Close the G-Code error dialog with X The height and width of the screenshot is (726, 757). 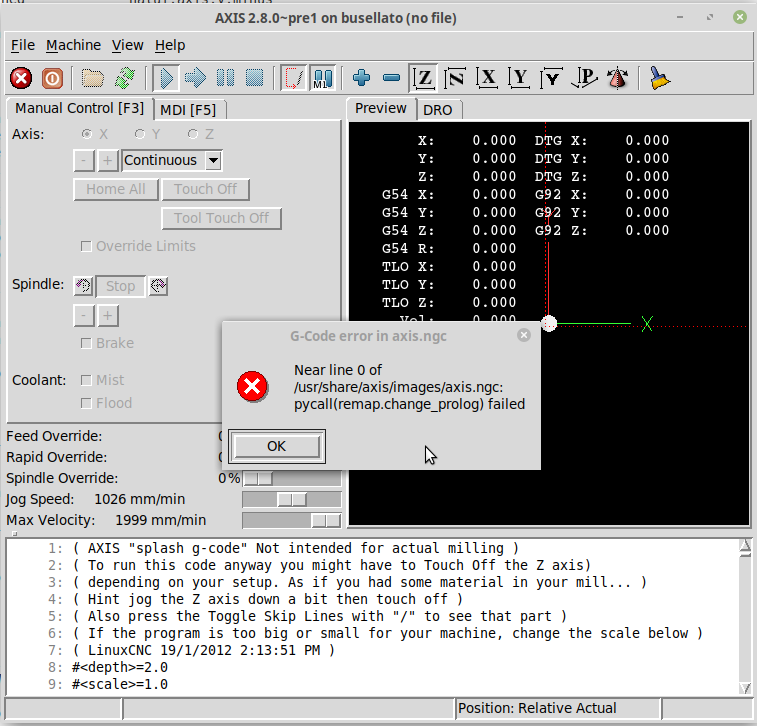tap(524, 335)
